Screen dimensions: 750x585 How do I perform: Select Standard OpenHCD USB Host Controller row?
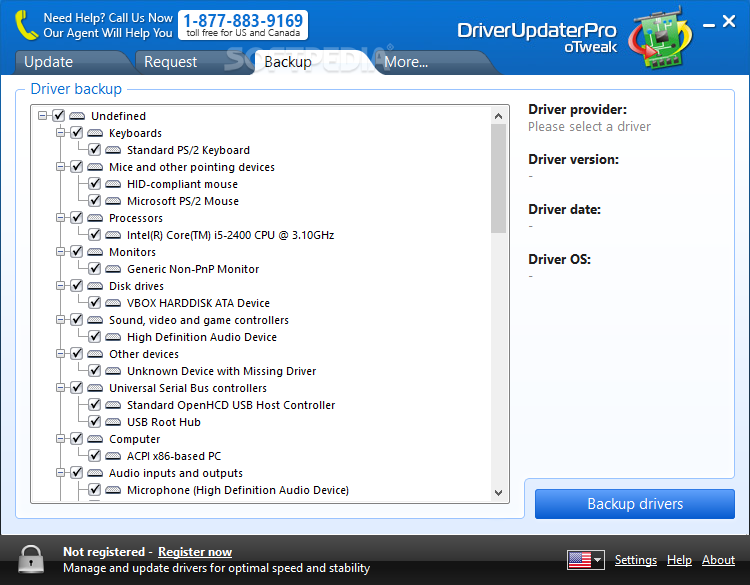pos(231,405)
